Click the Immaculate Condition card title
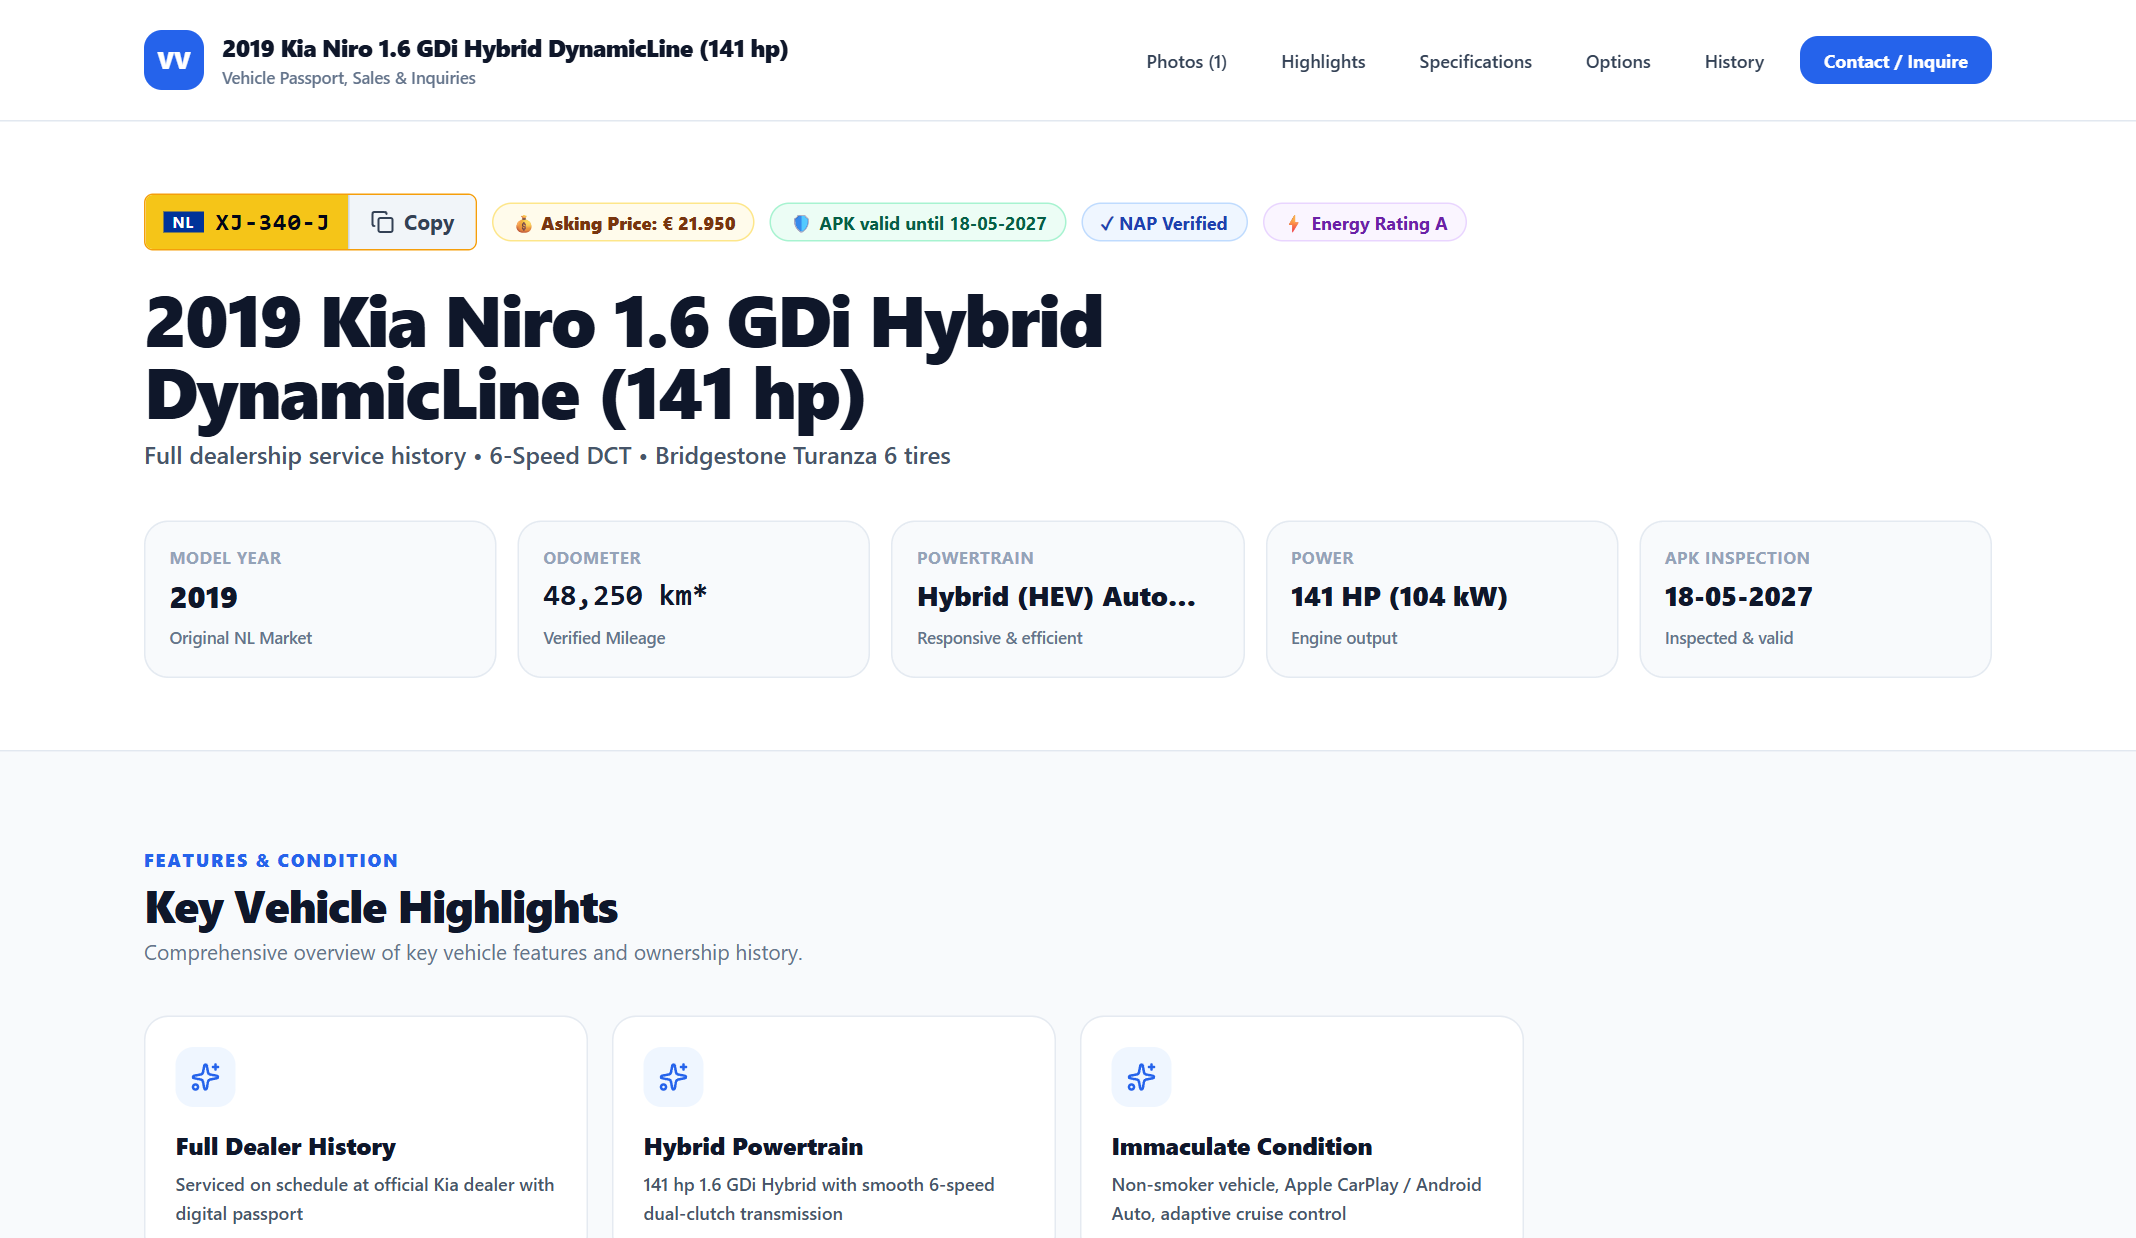The image size is (2136, 1238). click(x=1242, y=1147)
